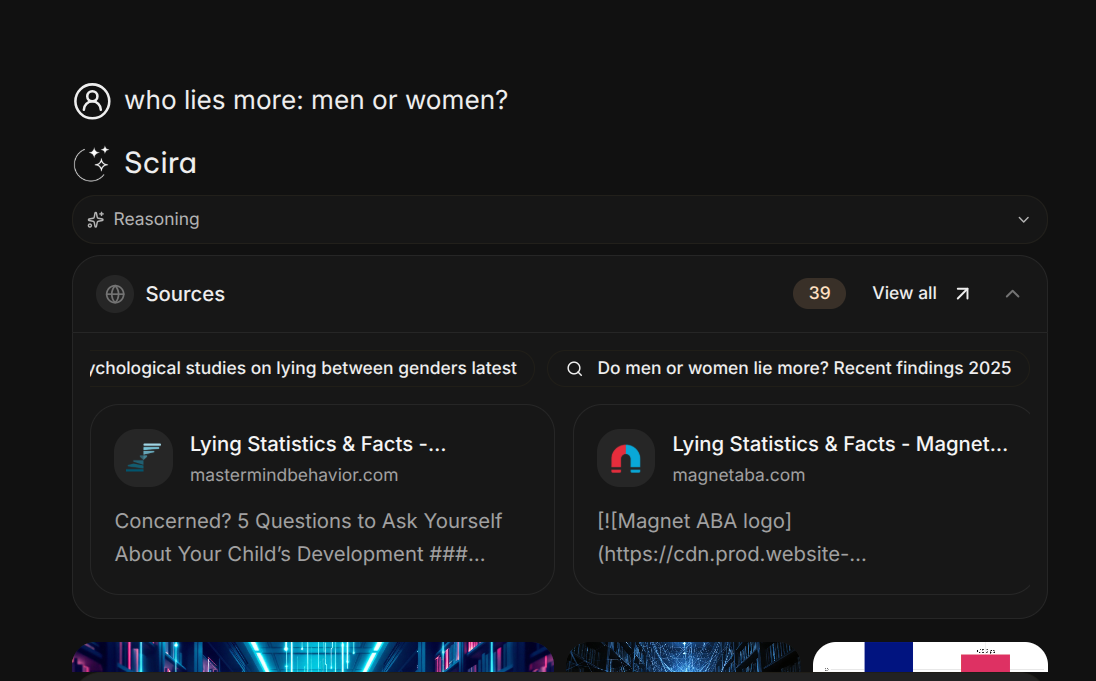Open the Lying Statistics & Facts mastermindbehavior title
The height and width of the screenshot is (681, 1096).
[318, 444]
